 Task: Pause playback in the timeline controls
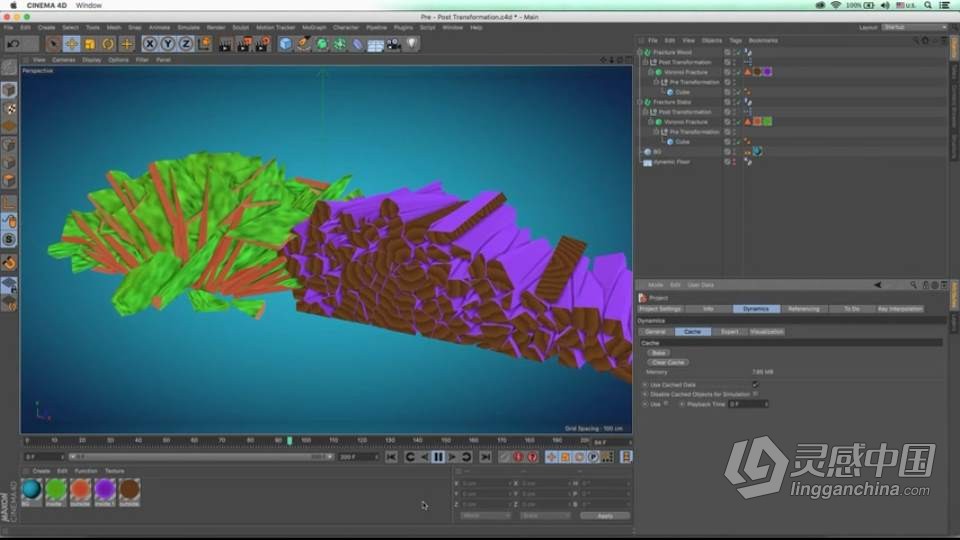pos(438,457)
